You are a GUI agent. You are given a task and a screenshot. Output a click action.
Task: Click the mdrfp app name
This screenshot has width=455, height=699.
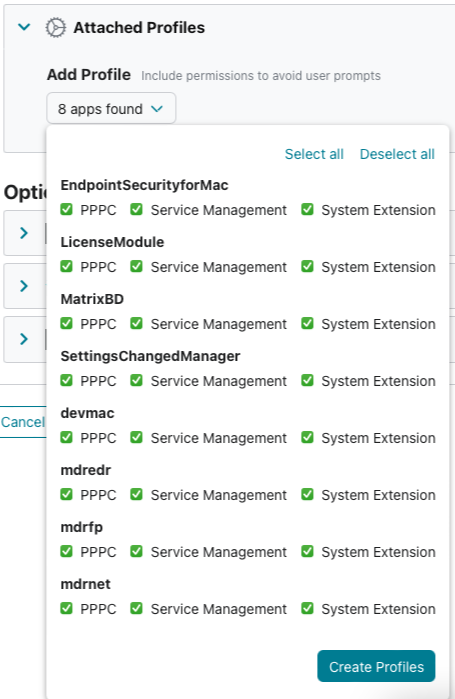82,527
